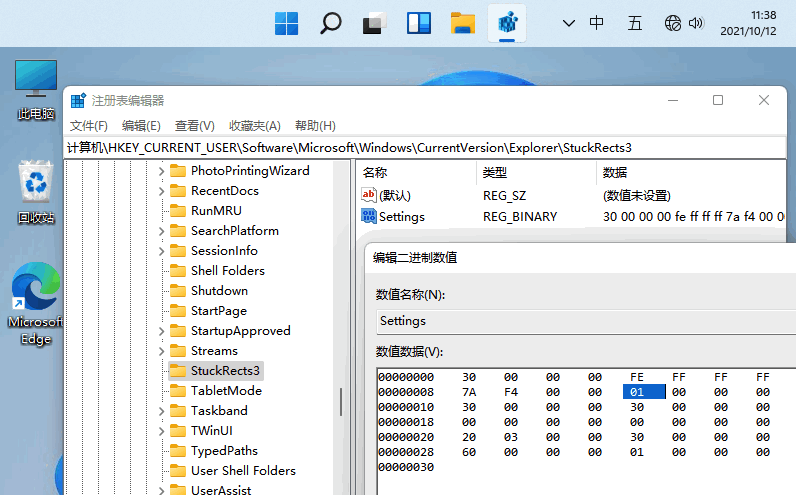Screen dimensions: 796x495
Task: Select PhotoPrintingWizard tree key
Action: click(x=250, y=171)
